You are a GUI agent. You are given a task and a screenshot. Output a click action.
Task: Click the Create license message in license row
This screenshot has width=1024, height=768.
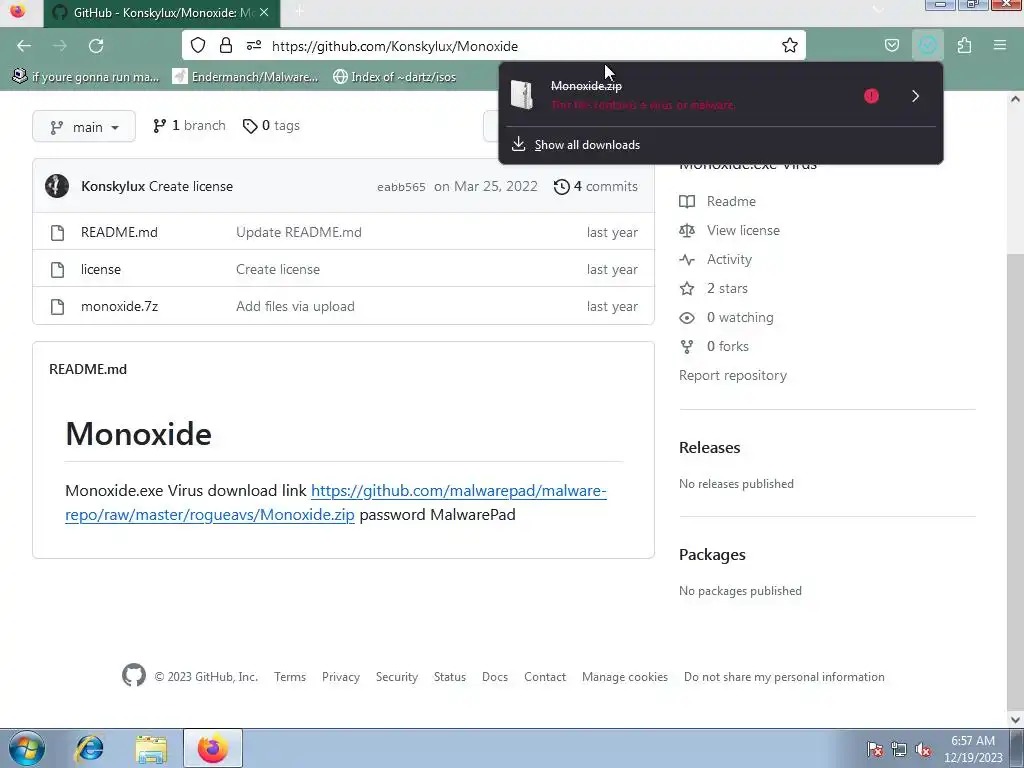[x=278, y=269]
